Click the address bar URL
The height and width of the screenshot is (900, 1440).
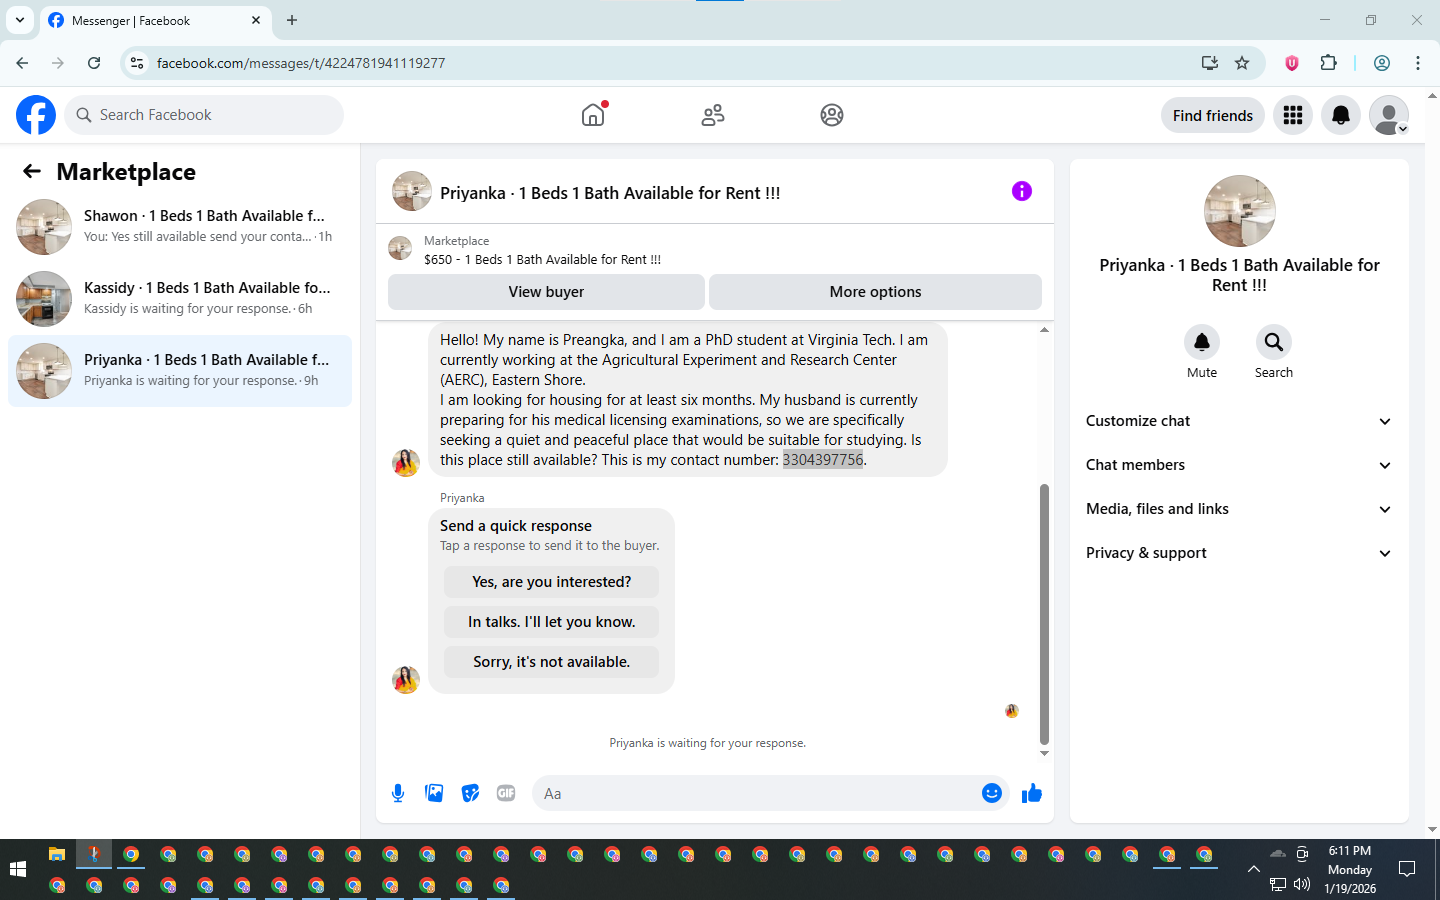(x=301, y=63)
